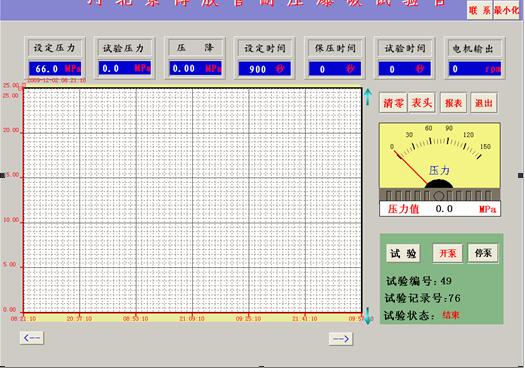Click the 试验压力 0.0 MPa display
The width and height of the screenshot is (525, 368).
tap(125, 68)
